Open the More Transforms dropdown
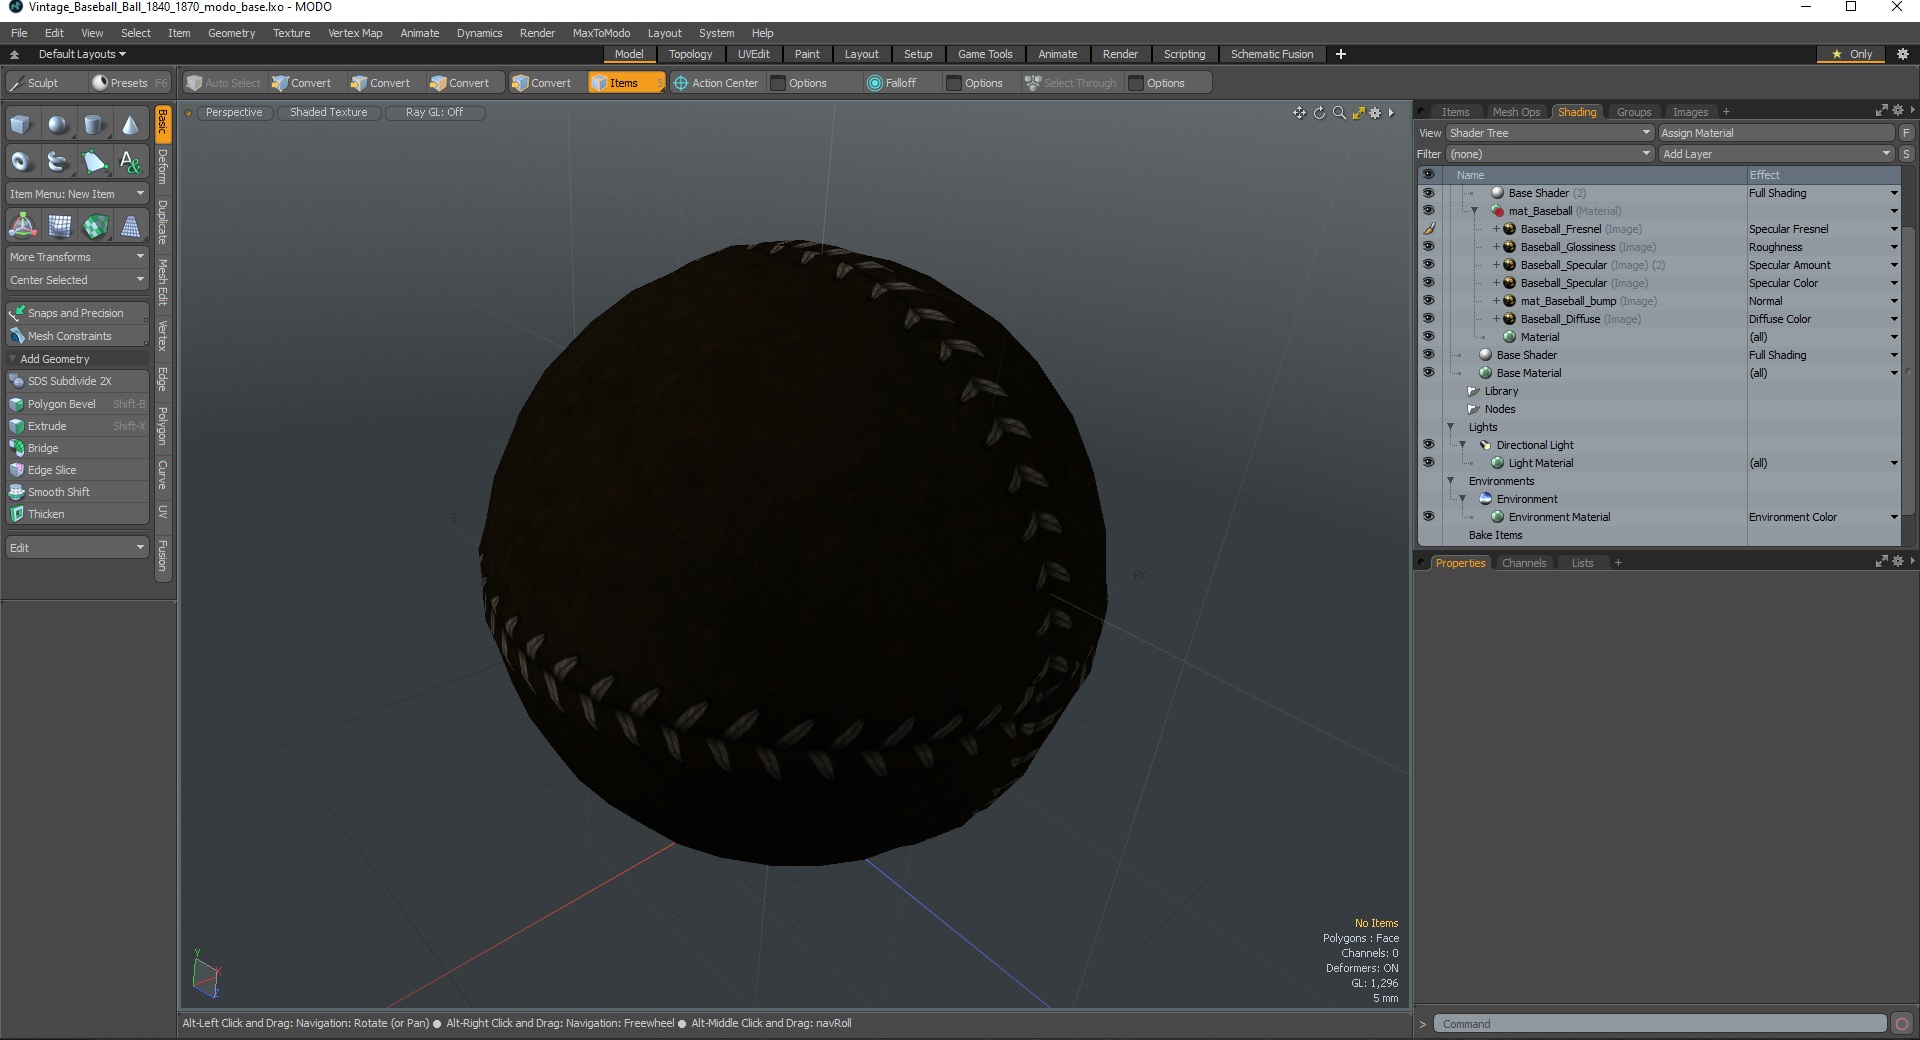1920x1040 pixels. coord(77,257)
